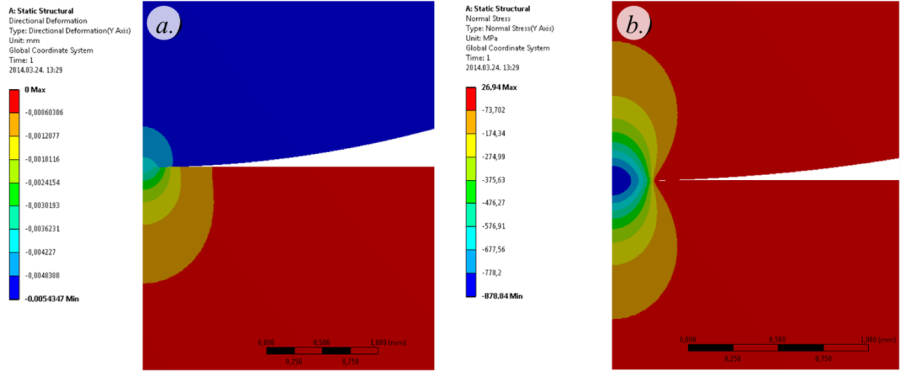Click the scale bar in deformation plot

[322, 350]
